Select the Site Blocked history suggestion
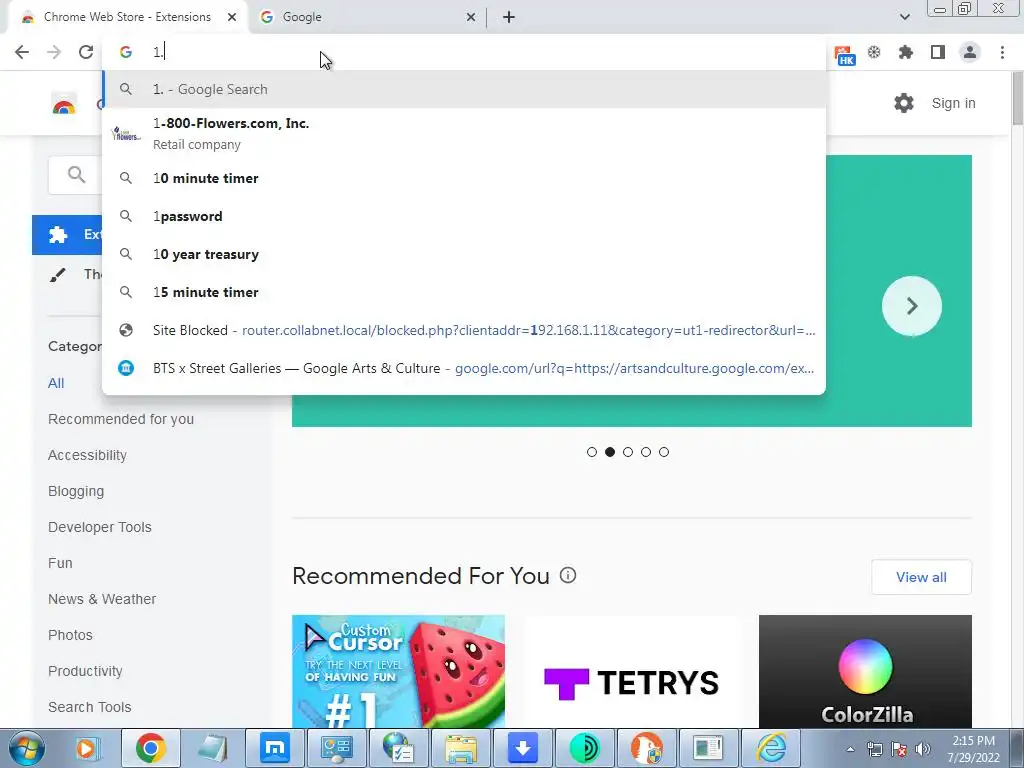Viewport: 1024px width, 768px height. click(x=464, y=330)
